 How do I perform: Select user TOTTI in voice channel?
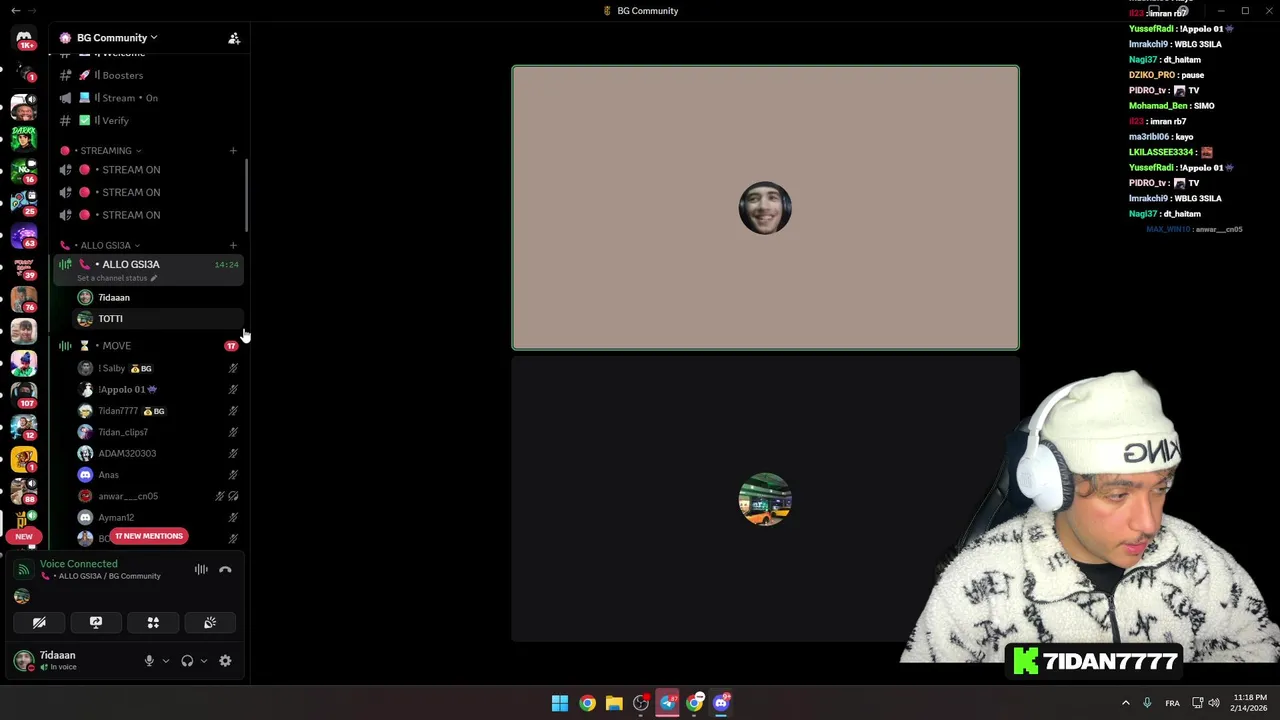point(158,318)
